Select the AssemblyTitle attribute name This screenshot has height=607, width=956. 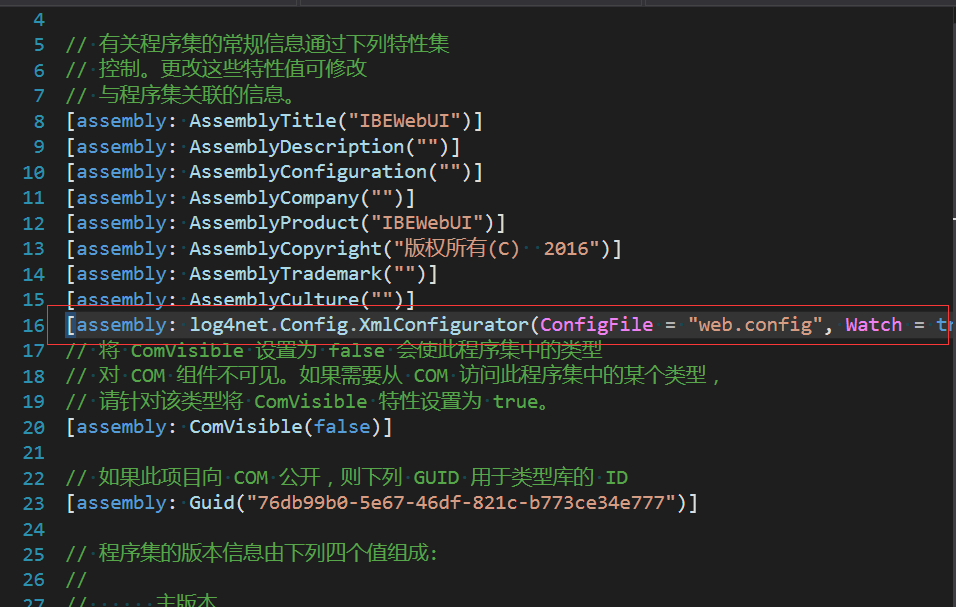click(263, 121)
